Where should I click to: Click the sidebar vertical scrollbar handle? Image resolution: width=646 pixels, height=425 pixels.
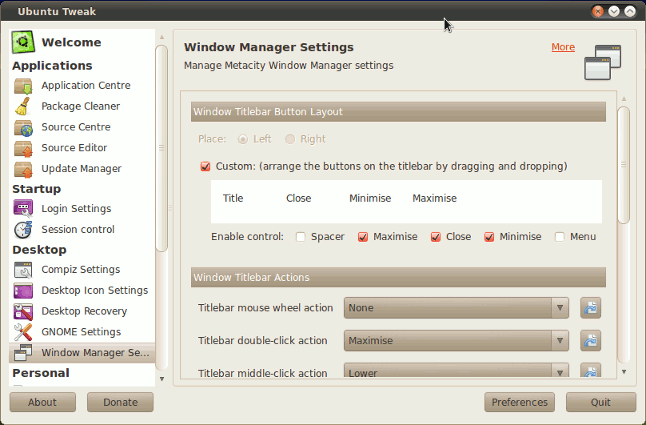tap(162, 148)
